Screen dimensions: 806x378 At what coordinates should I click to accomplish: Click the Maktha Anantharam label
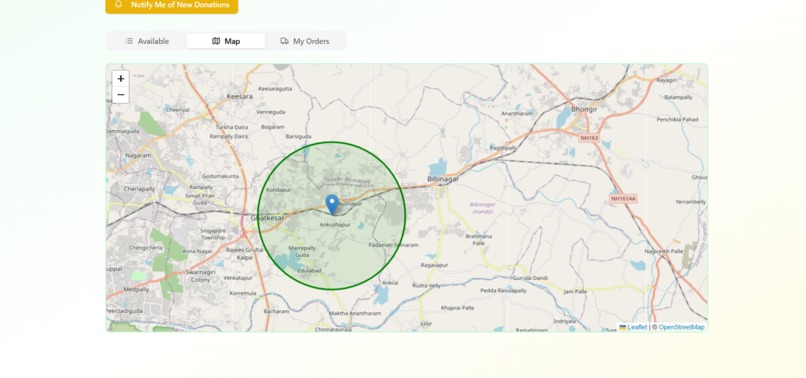(355, 314)
